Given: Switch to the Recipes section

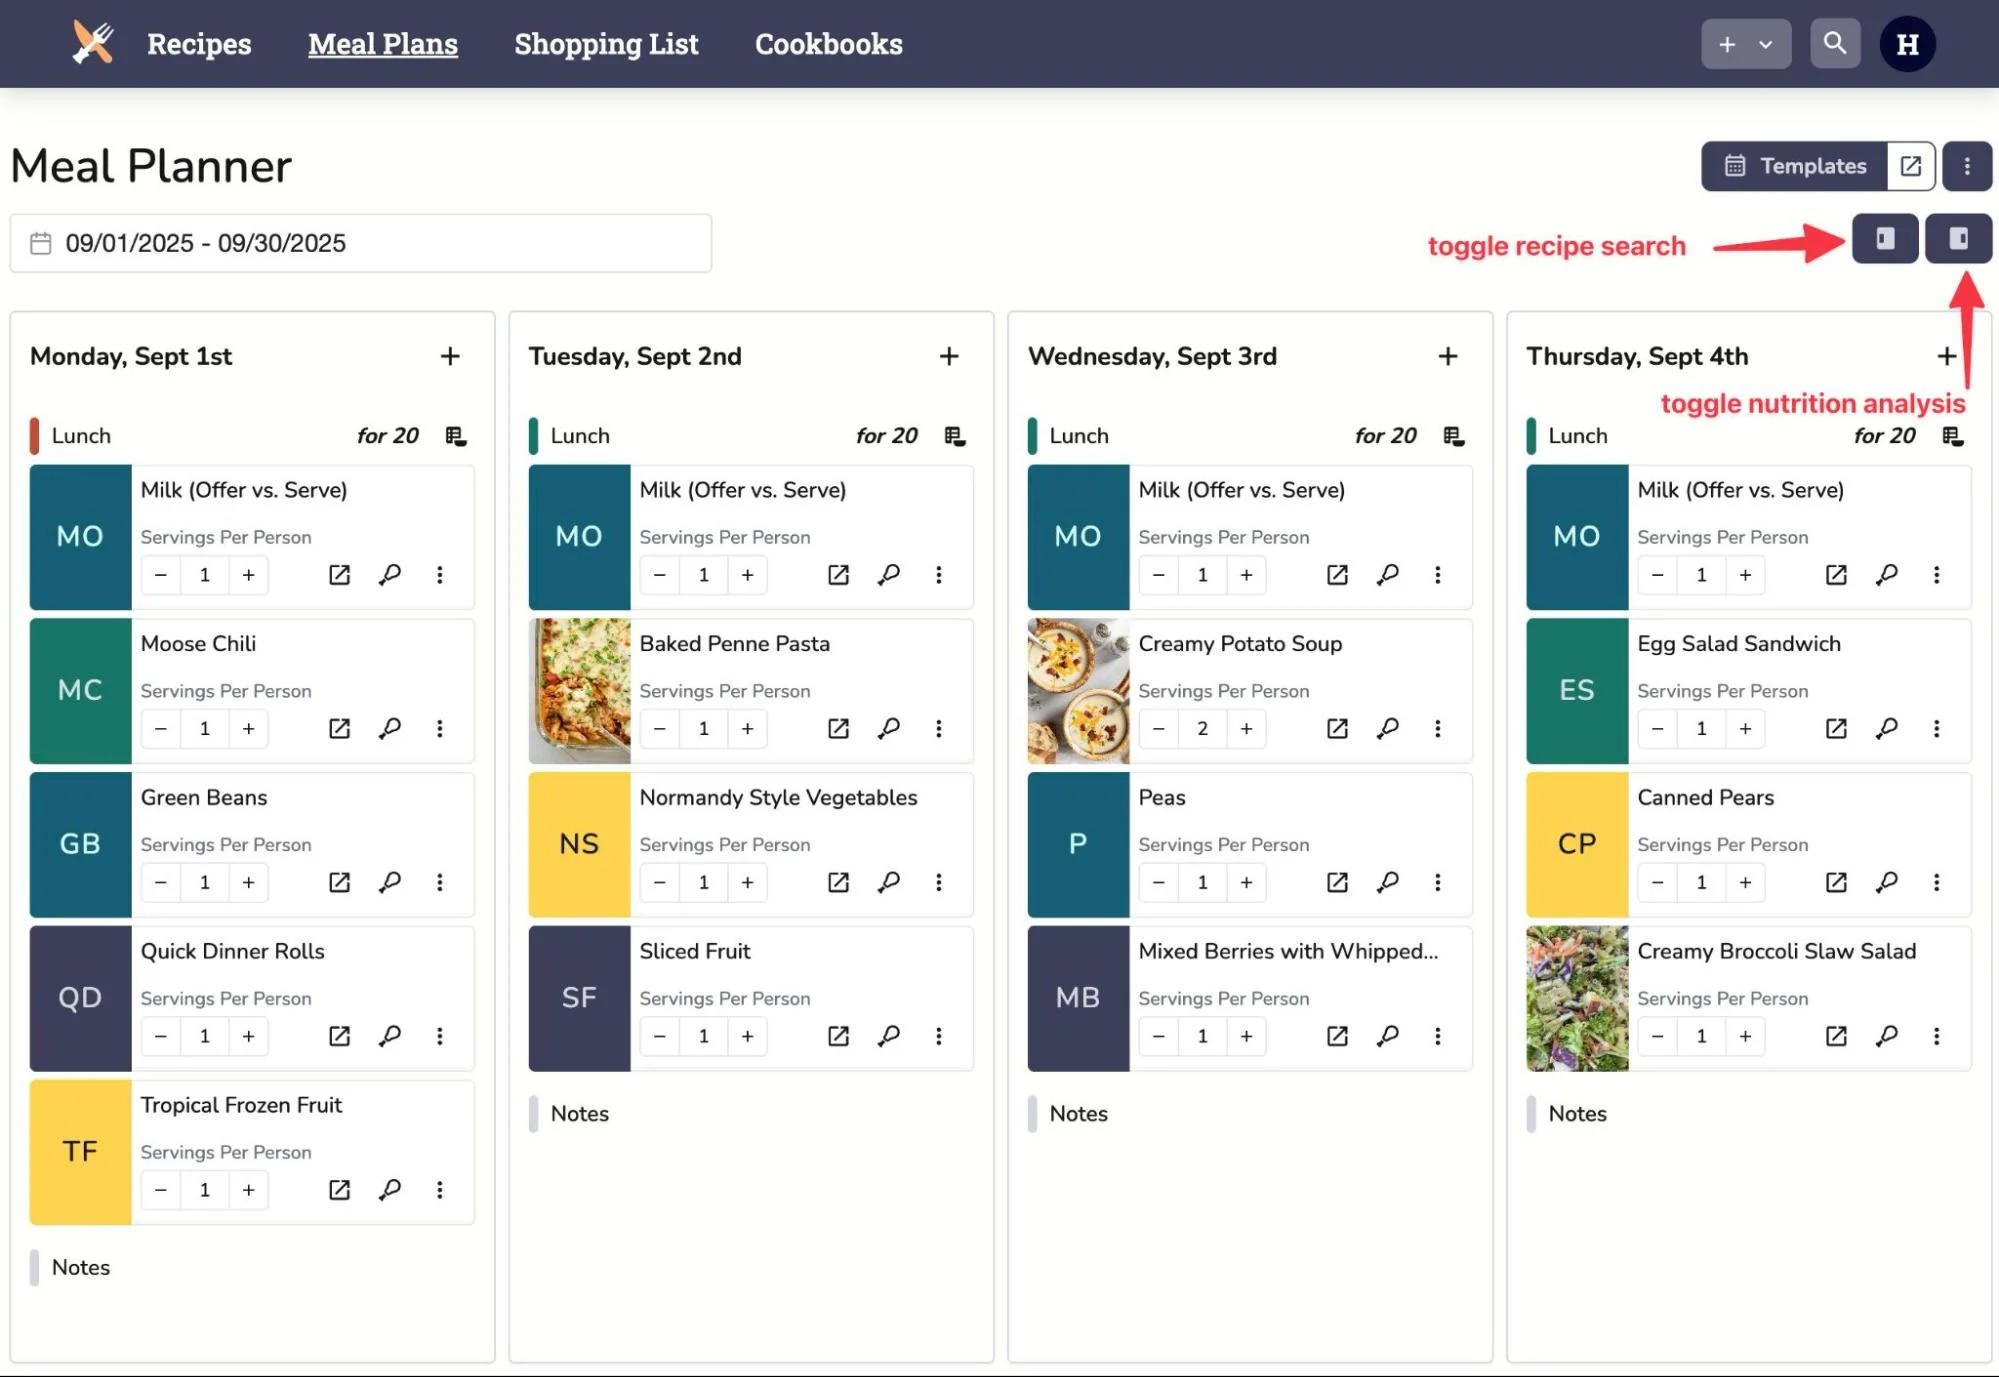Looking at the screenshot, I should pyautogui.click(x=198, y=43).
